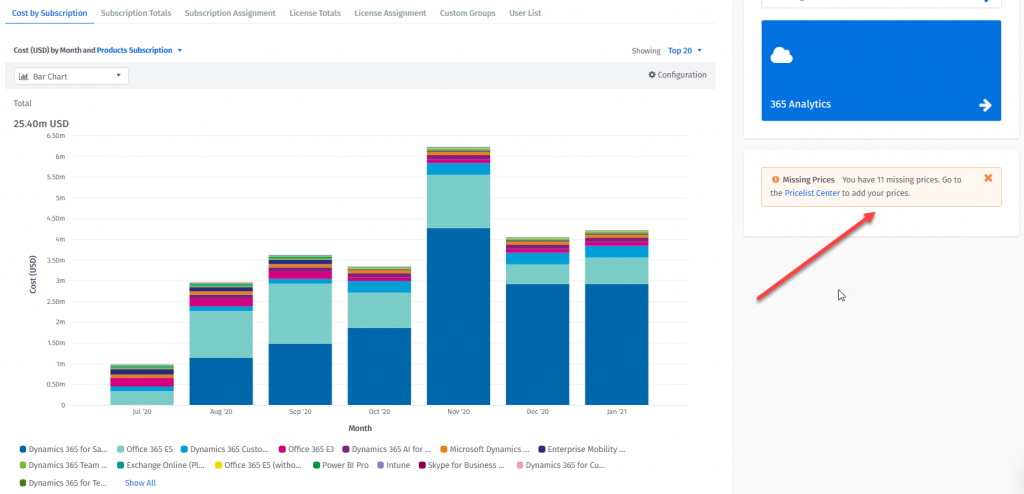Click the cloud icon on 365 Analytics tile
Image resolution: width=1024 pixels, height=494 pixels.
point(781,57)
